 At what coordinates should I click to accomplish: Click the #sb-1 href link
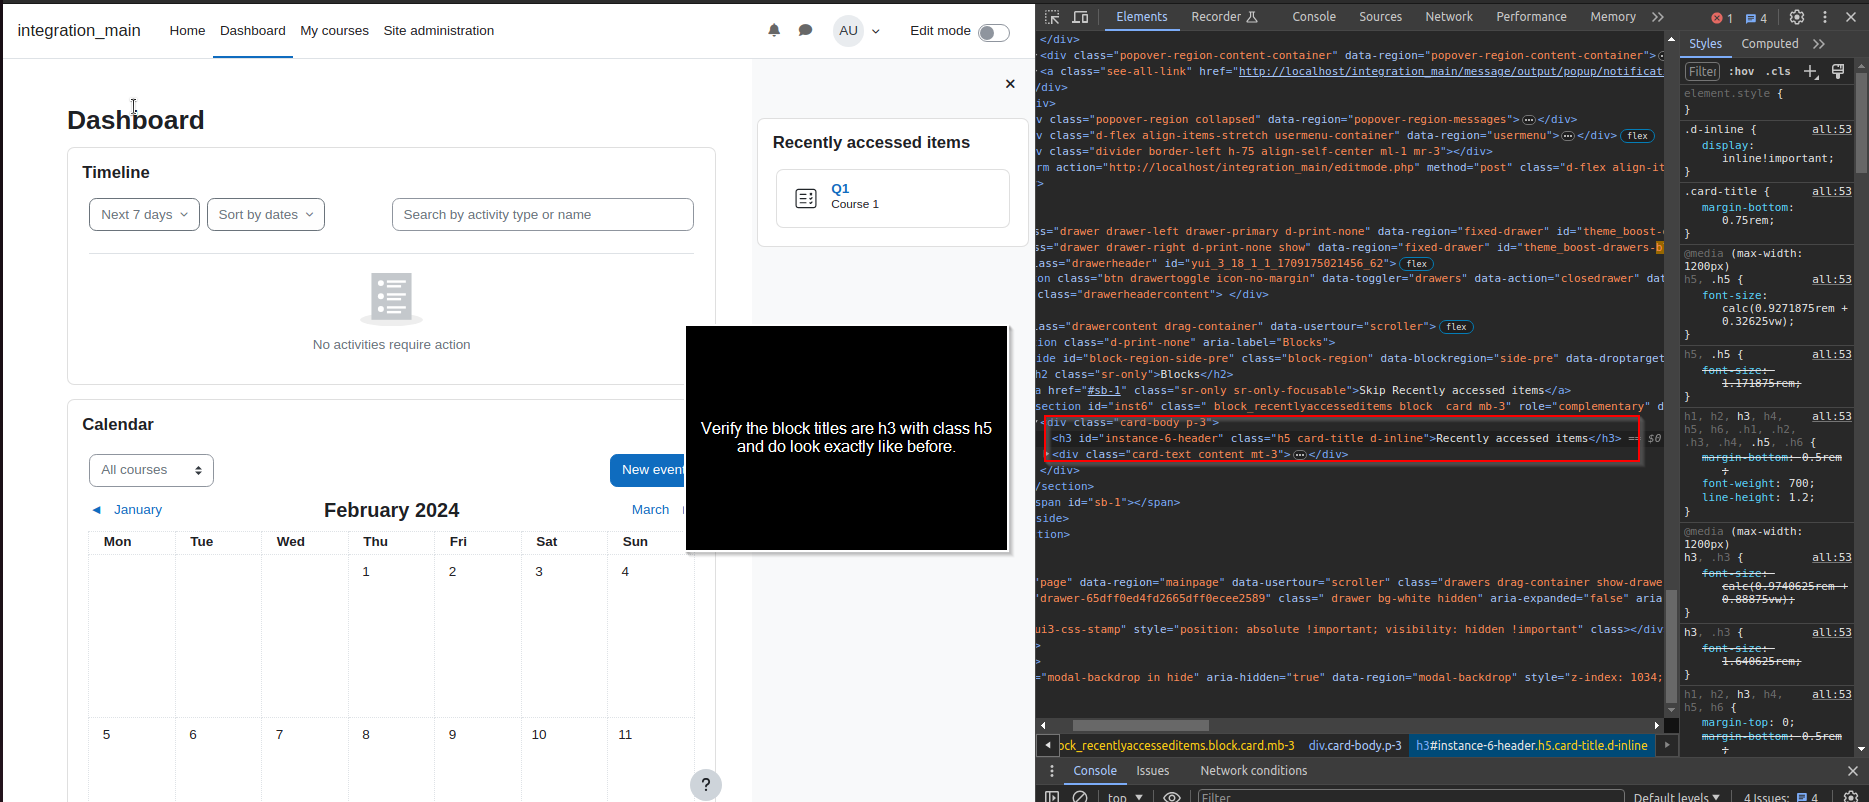(x=1106, y=391)
